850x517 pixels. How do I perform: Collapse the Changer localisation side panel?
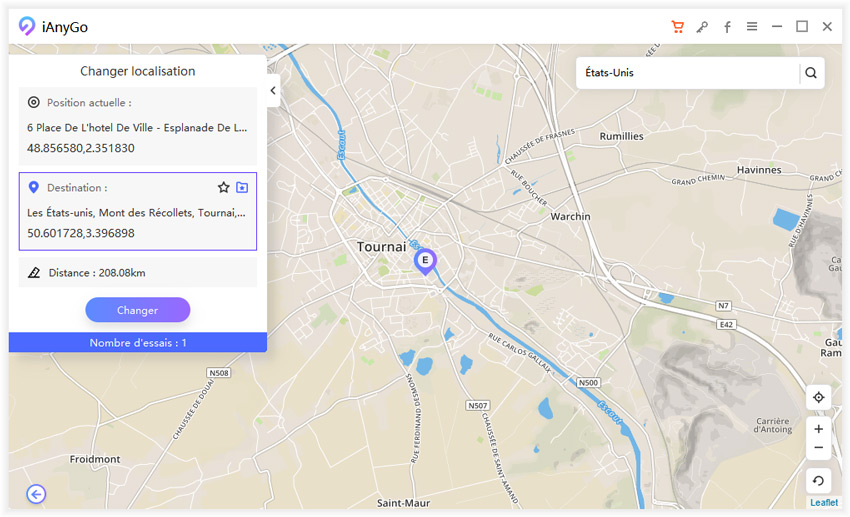click(x=273, y=91)
